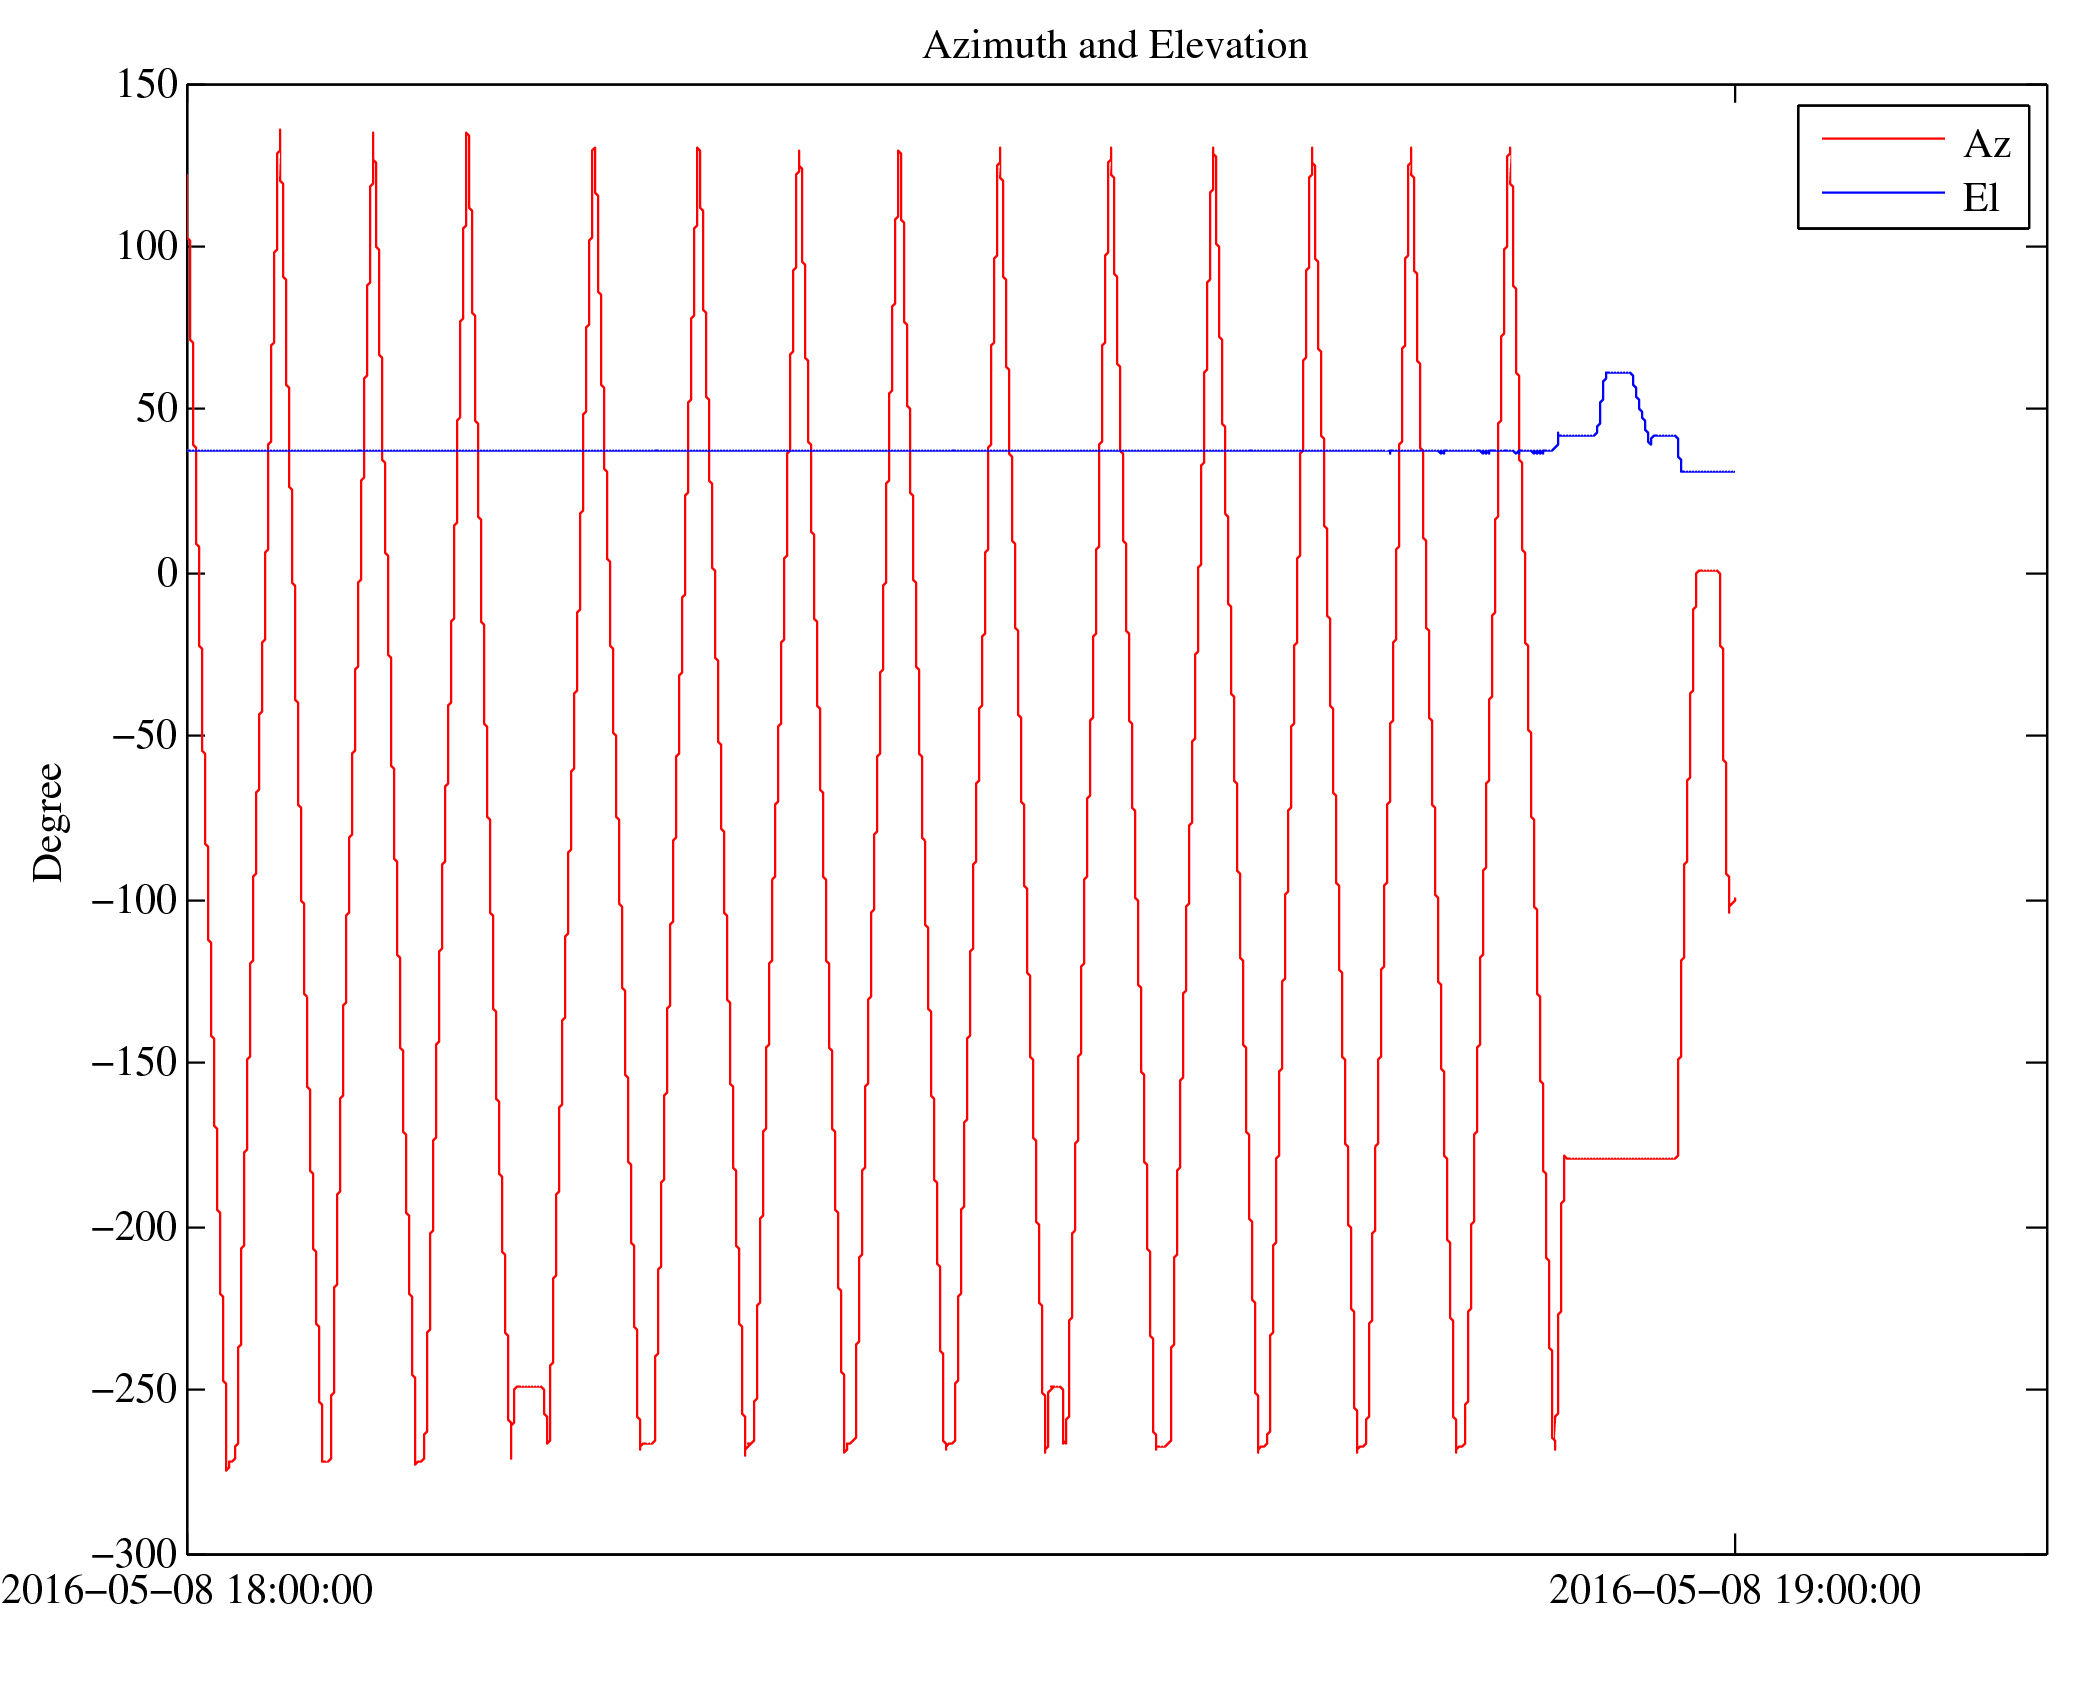Screen dimensions: 2075x1683
Task: Click the -200 y-axis tick label
Action: 134,1227
